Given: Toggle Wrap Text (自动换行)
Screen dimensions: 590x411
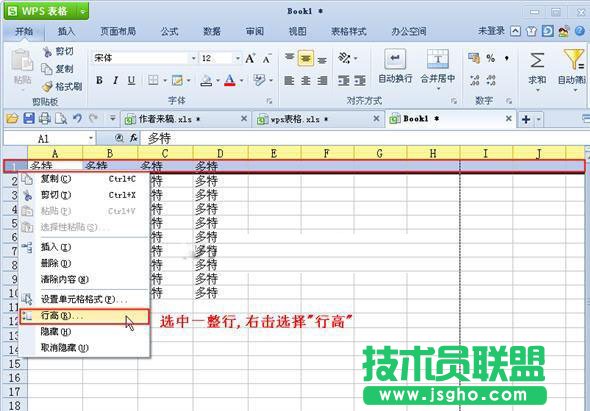Looking at the screenshot, I should pyautogui.click(x=395, y=67).
